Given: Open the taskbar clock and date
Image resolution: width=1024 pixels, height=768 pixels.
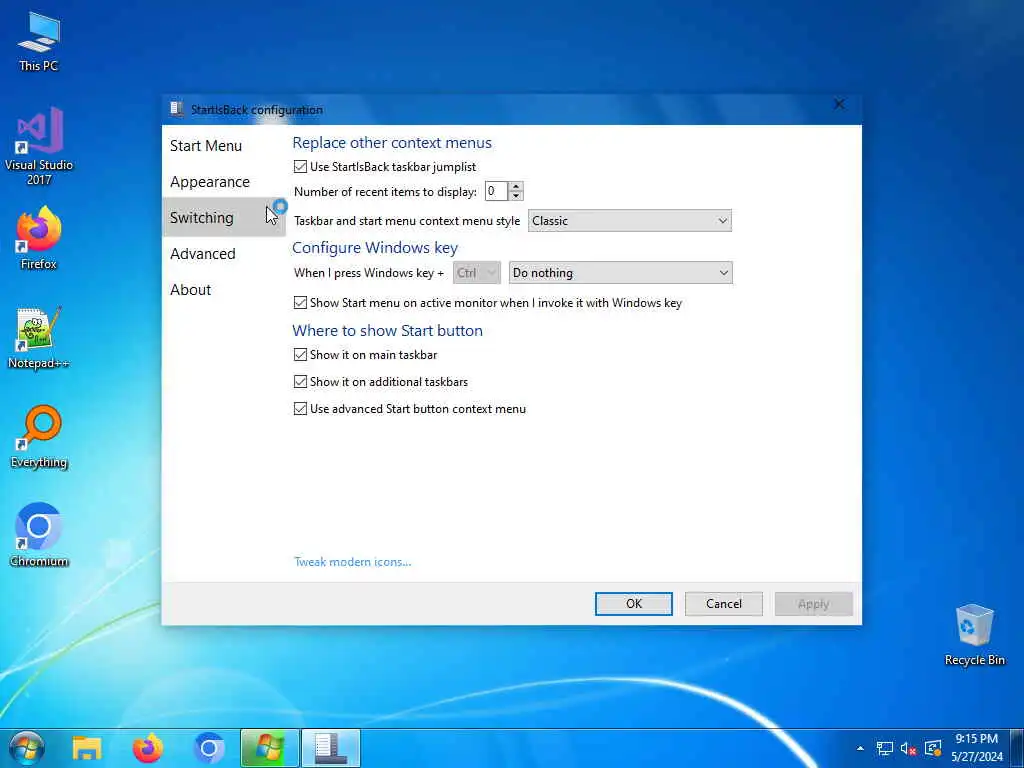Looking at the screenshot, I should [976, 748].
